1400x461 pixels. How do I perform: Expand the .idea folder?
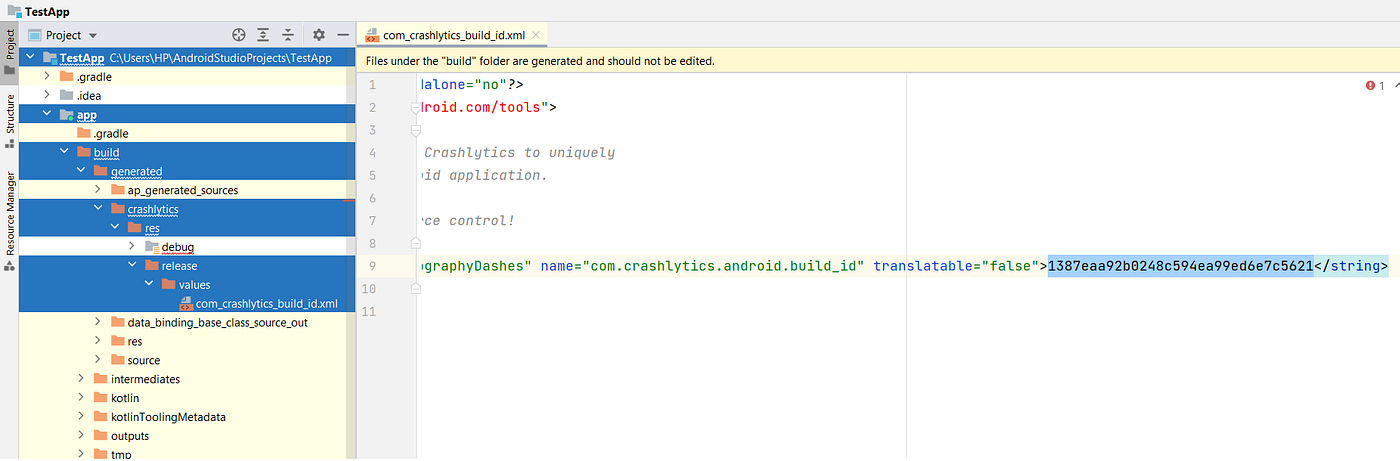(47, 96)
